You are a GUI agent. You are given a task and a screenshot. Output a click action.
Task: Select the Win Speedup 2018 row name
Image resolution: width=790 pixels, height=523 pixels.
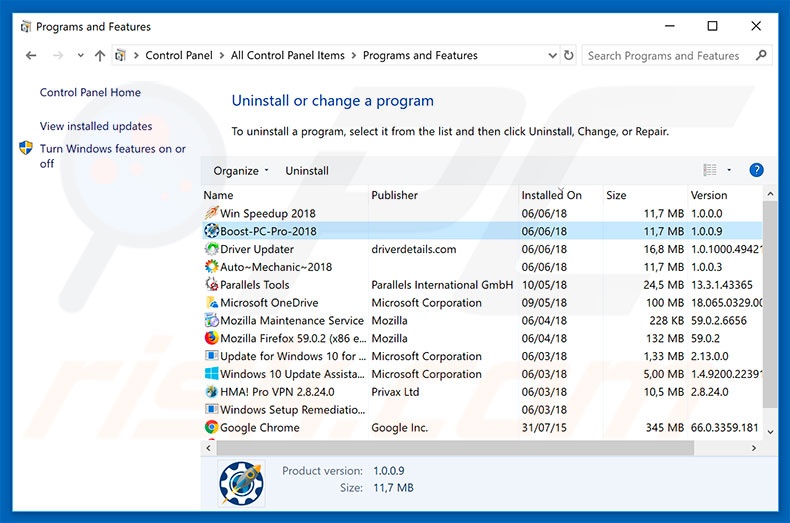click(x=268, y=213)
